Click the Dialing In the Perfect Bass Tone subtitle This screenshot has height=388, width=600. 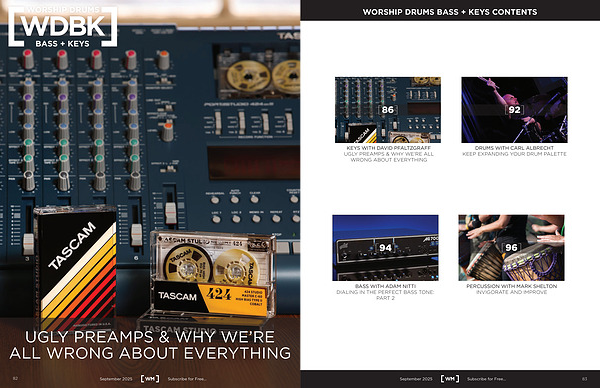(385, 295)
